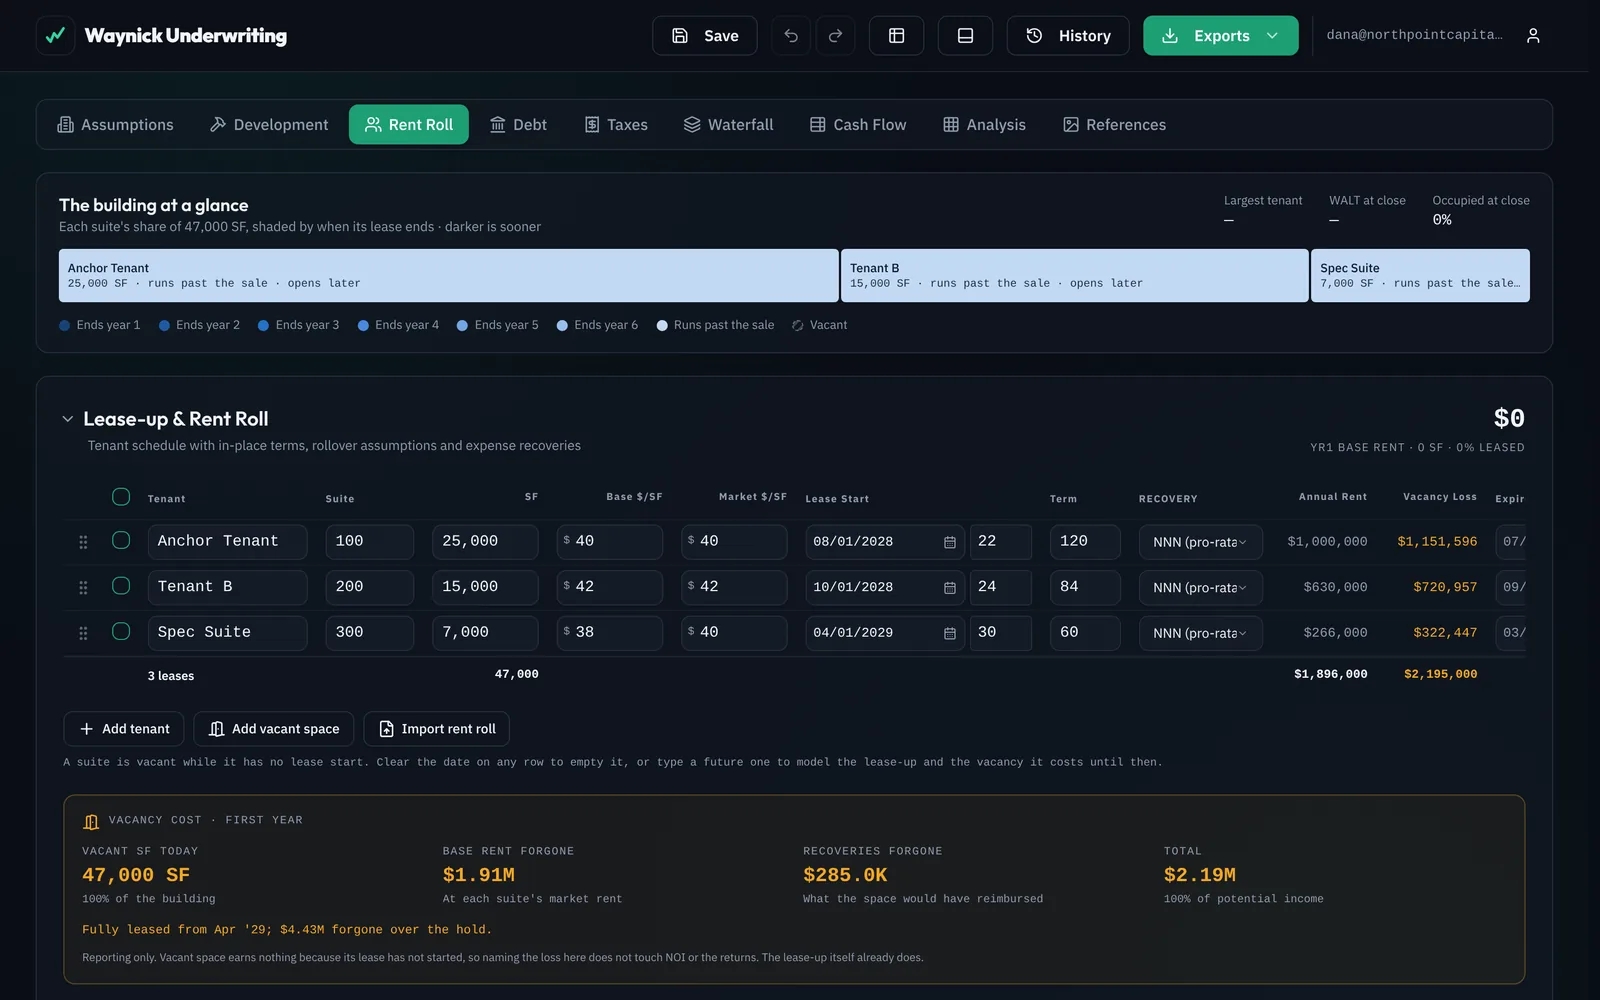Check the Anchor Tenant row checkbox
The image size is (1600, 1000).
[x=121, y=540]
